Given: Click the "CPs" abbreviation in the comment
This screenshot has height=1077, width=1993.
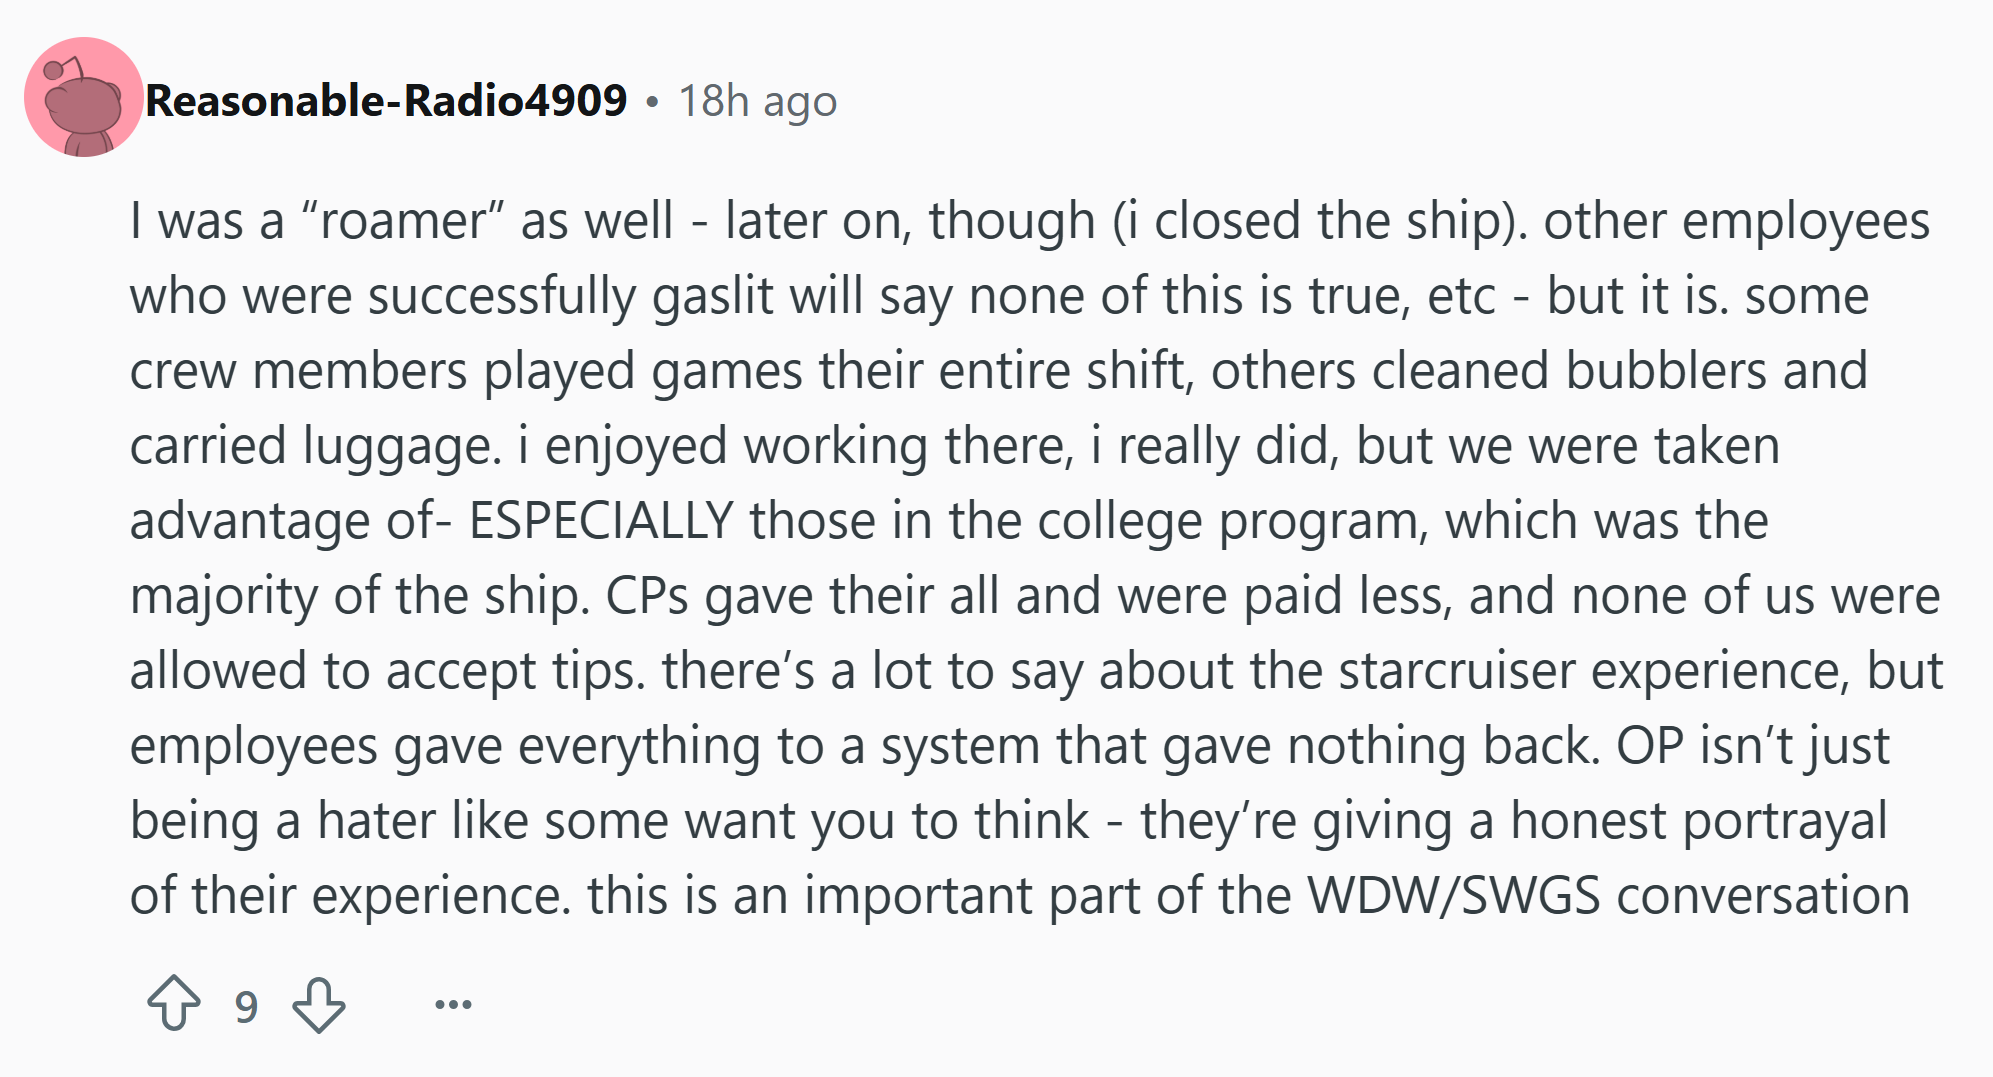Looking at the screenshot, I should tap(647, 596).
